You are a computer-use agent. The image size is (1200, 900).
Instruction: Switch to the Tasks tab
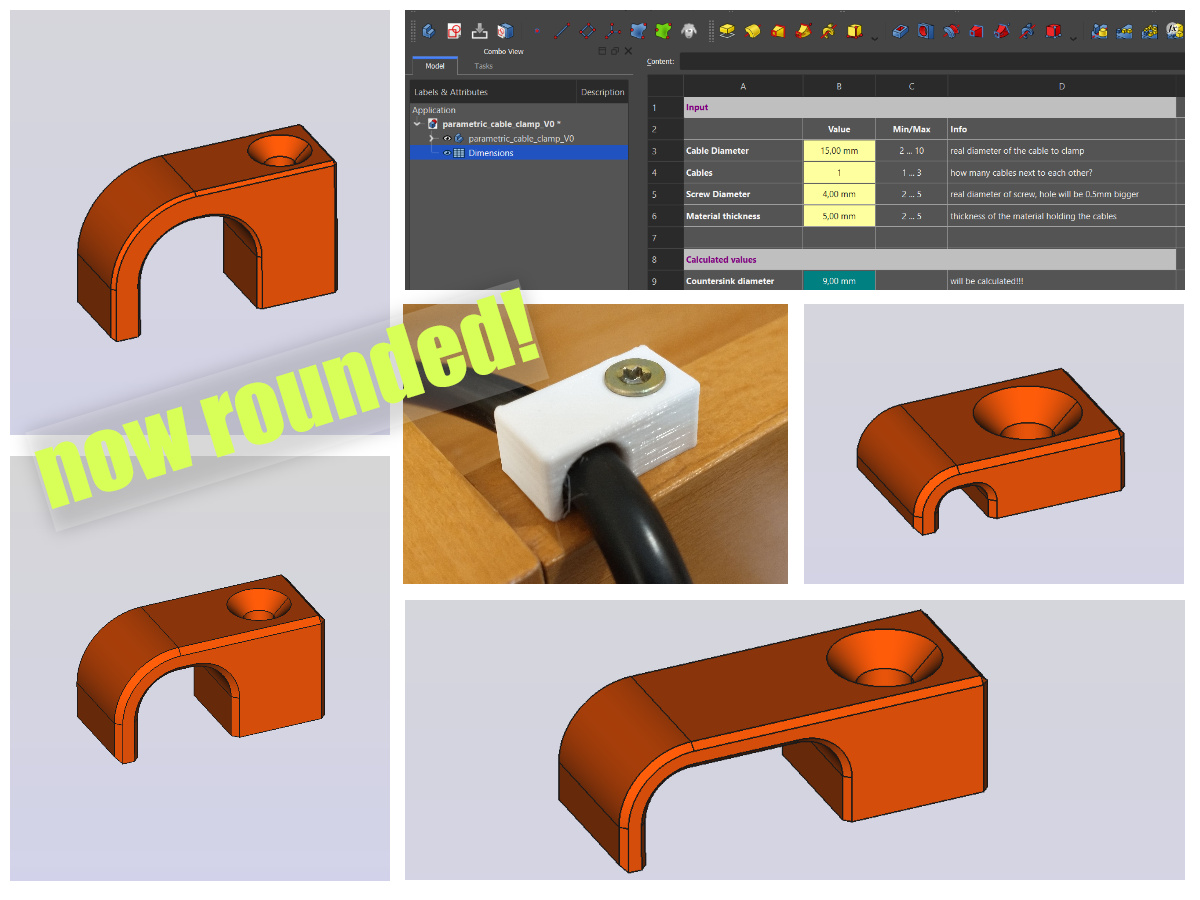pos(483,66)
